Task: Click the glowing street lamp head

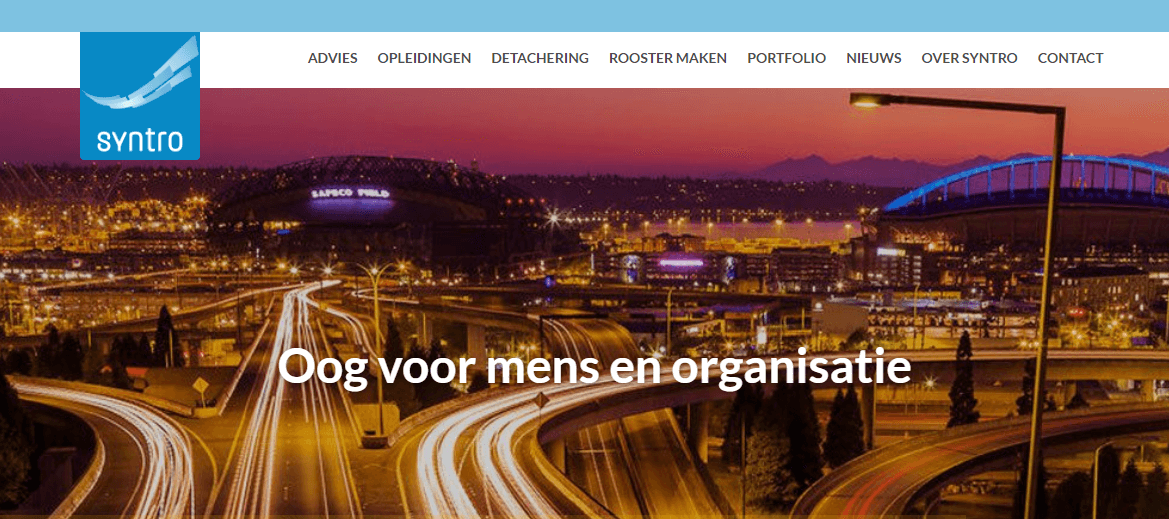Action: pos(866,101)
